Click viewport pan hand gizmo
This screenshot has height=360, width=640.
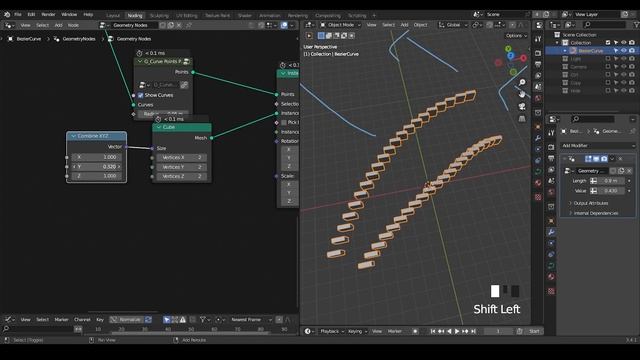pyautogui.click(x=522, y=94)
